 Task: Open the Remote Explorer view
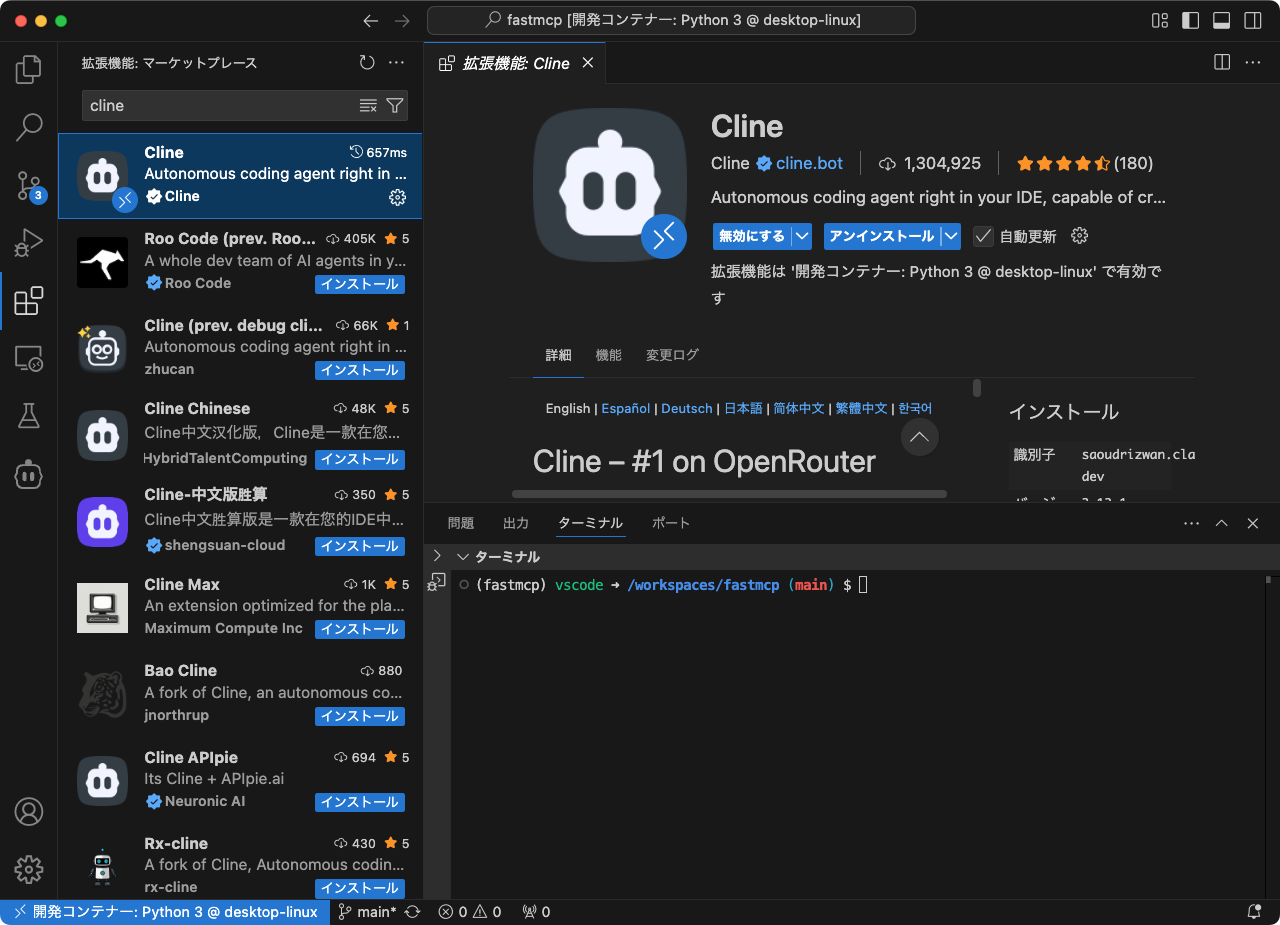[28, 358]
